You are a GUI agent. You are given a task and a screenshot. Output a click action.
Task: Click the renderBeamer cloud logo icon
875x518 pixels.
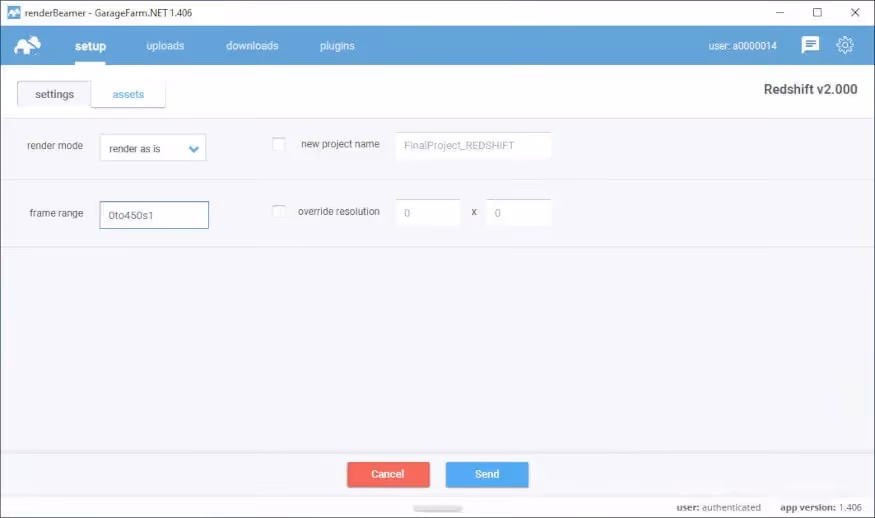coord(27,45)
